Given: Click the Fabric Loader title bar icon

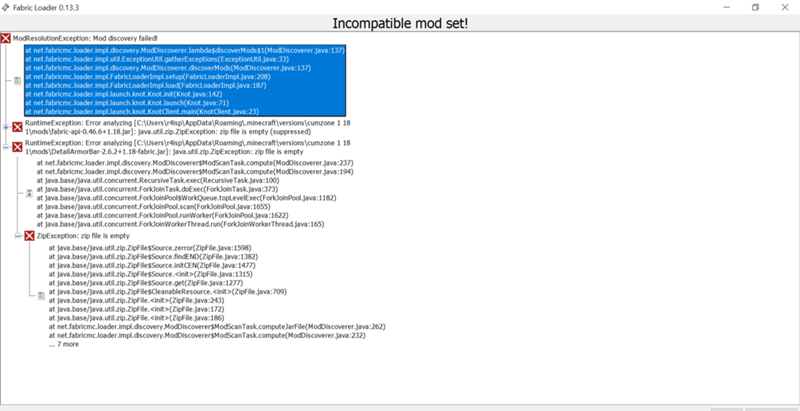Looking at the screenshot, I should [9, 7].
